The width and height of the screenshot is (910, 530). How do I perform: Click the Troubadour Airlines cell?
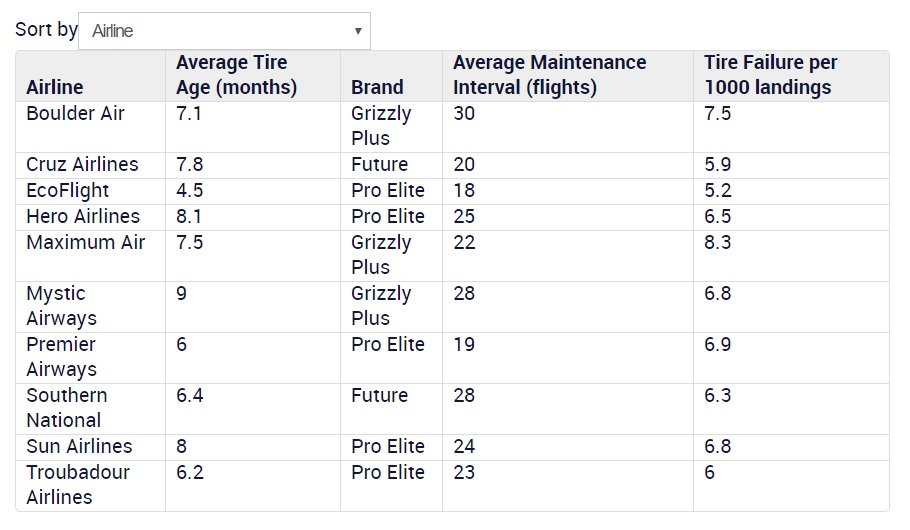(78, 484)
